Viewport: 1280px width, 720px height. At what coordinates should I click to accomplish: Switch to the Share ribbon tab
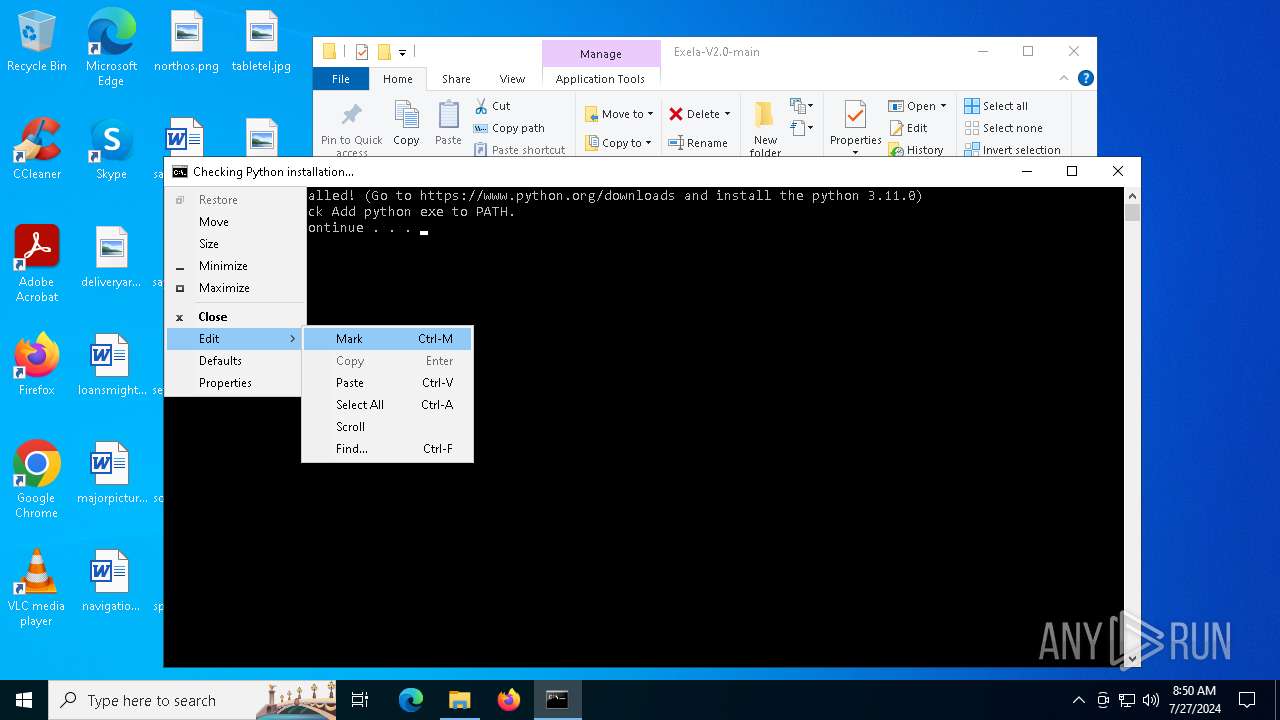coord(456,79)
